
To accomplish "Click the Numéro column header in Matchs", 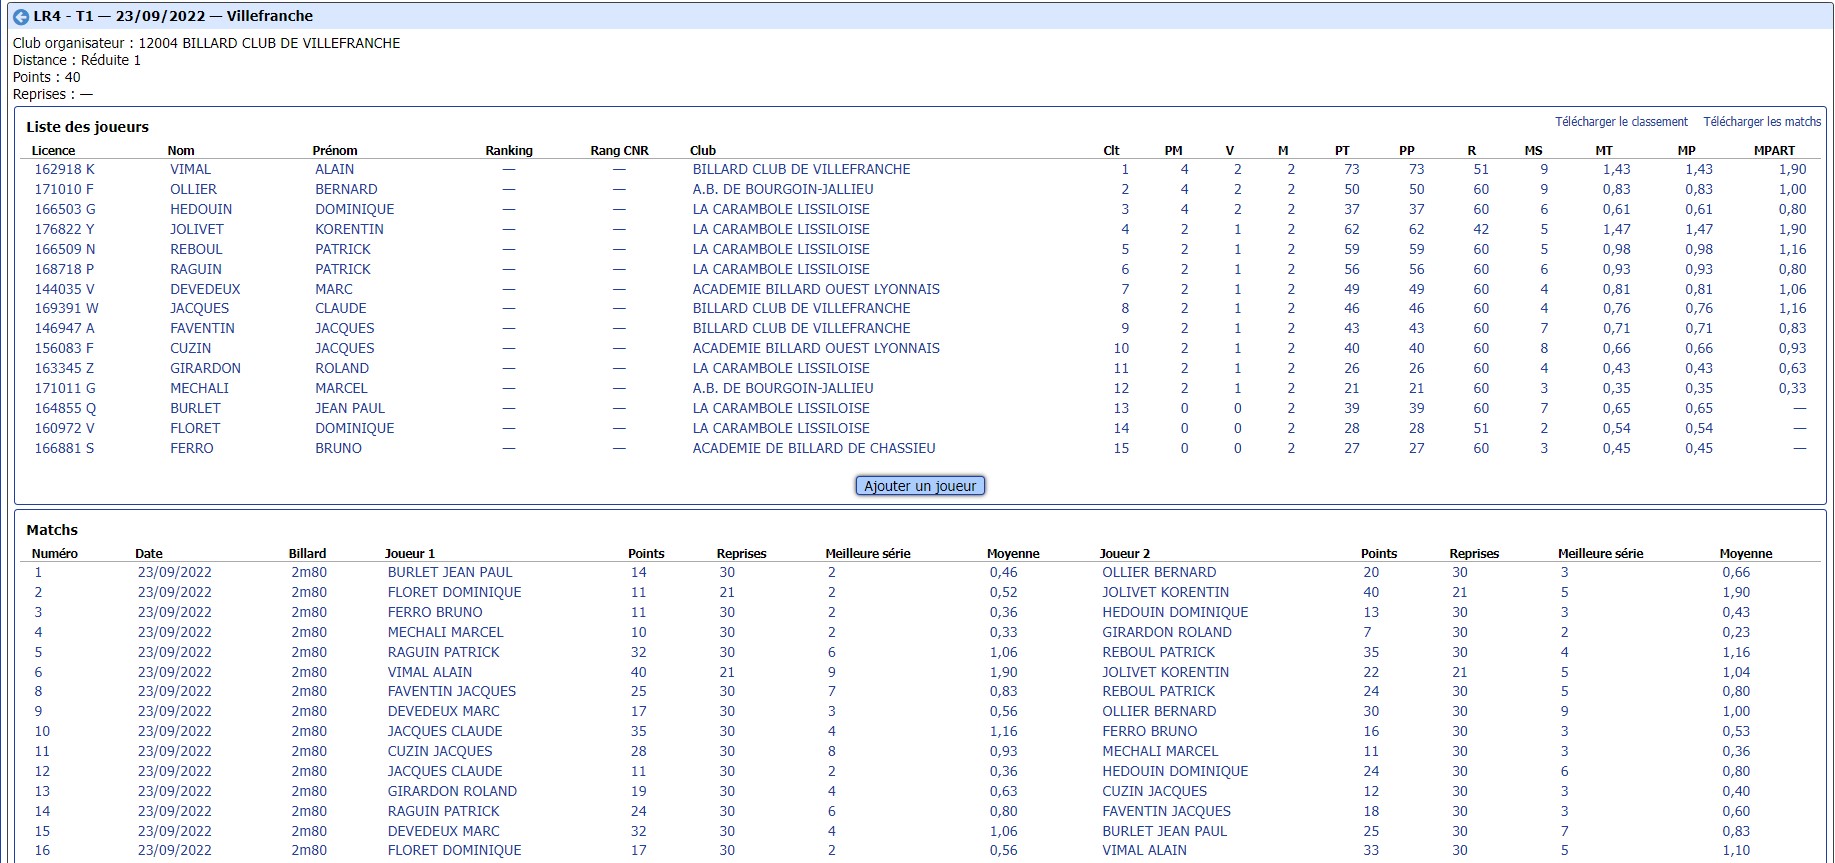I will [x=54, y=554].
